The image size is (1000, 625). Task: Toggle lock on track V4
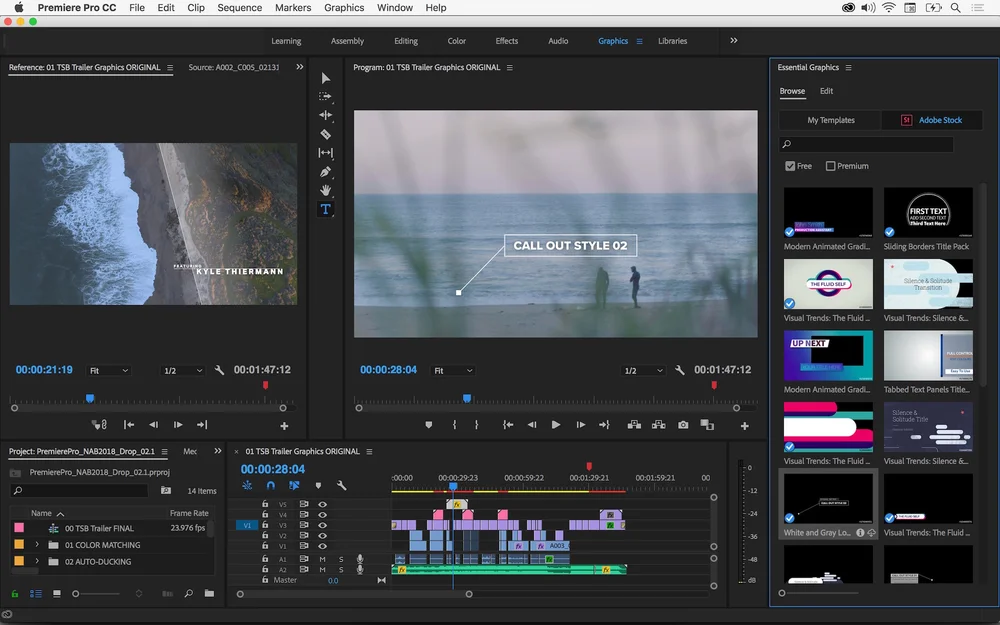tap(265, 515)
